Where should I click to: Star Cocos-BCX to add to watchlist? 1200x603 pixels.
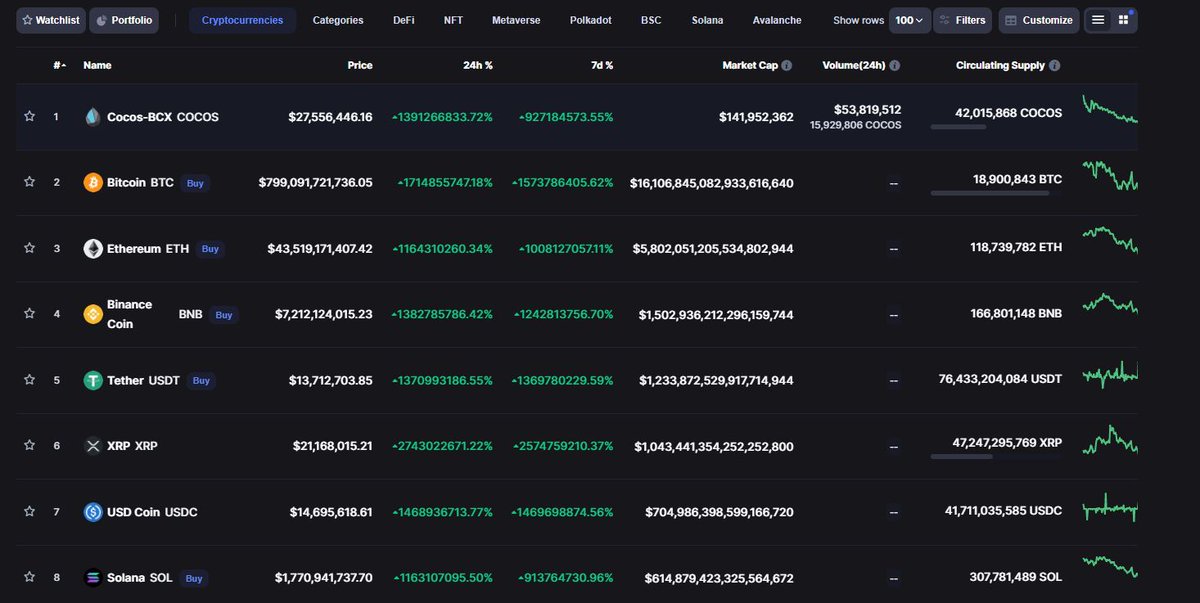29,116
